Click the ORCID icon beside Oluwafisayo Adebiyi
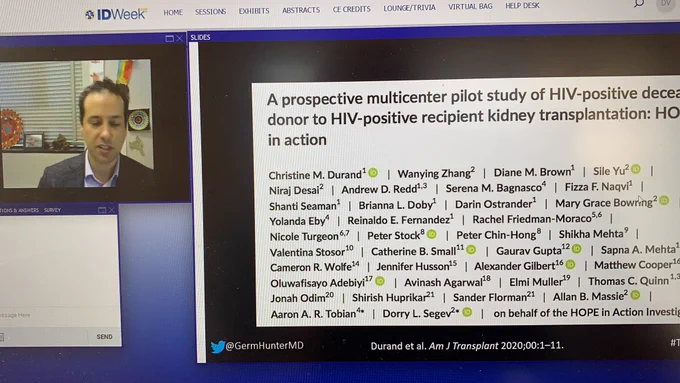 pyautogui.click(x=380, y=281)
